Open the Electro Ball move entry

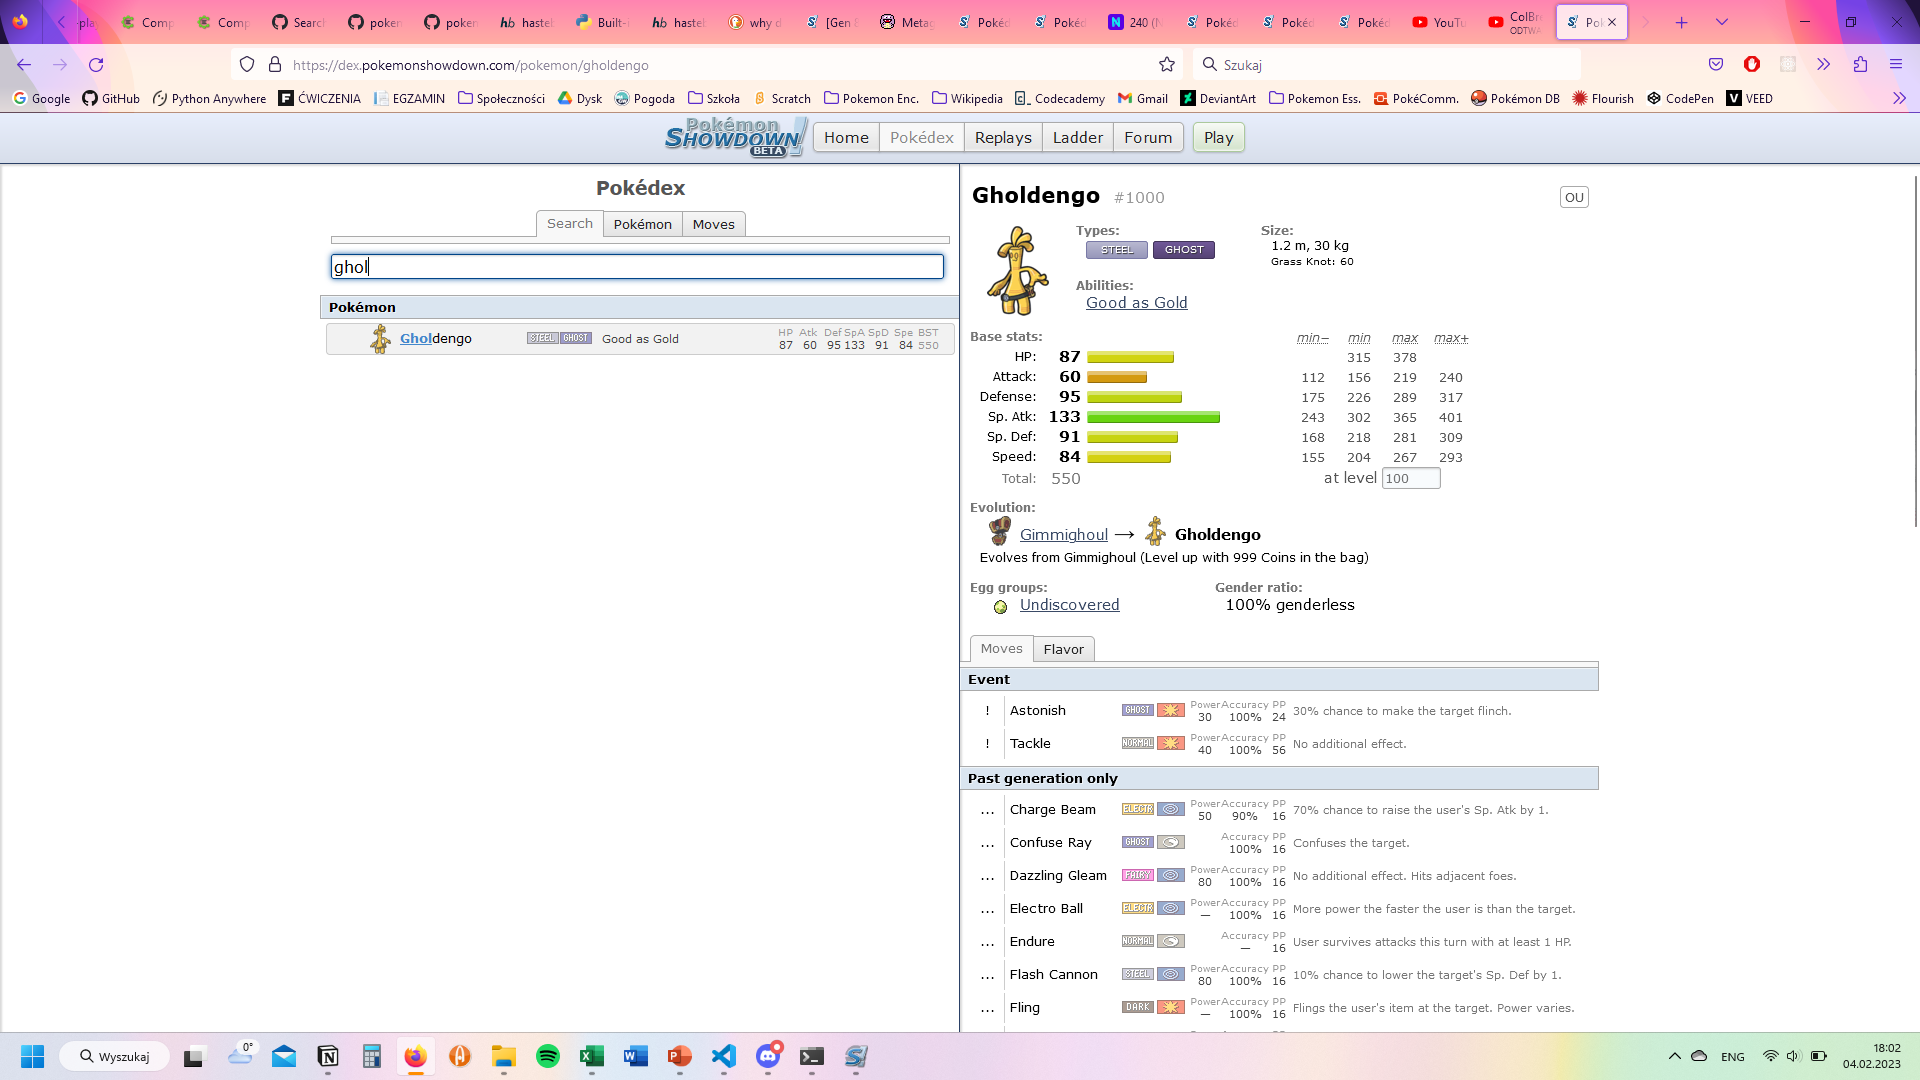coord(1279,908)
